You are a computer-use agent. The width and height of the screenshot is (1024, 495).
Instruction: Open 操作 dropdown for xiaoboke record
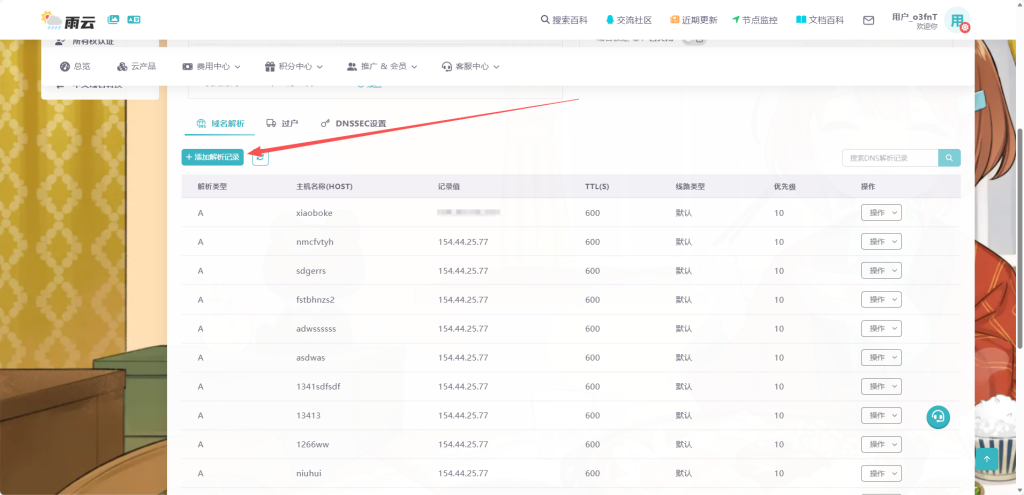point(881,213)
